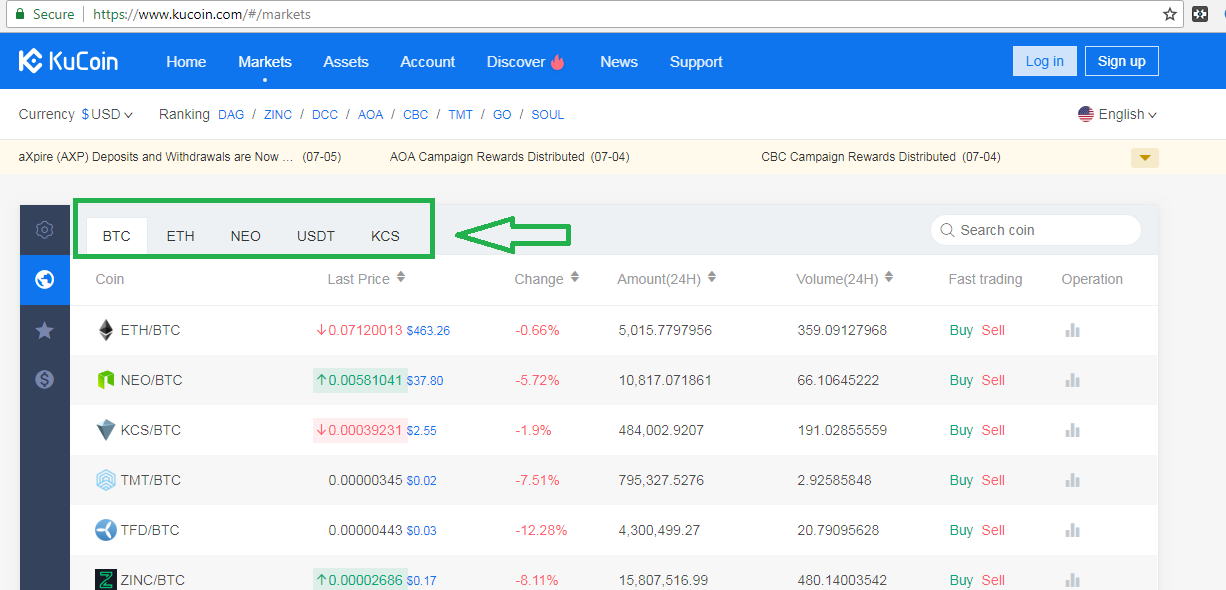The width and height of the screenshot is (1226, 590).
Task: Click the ZINC coin icon
Action: point(105,580)
